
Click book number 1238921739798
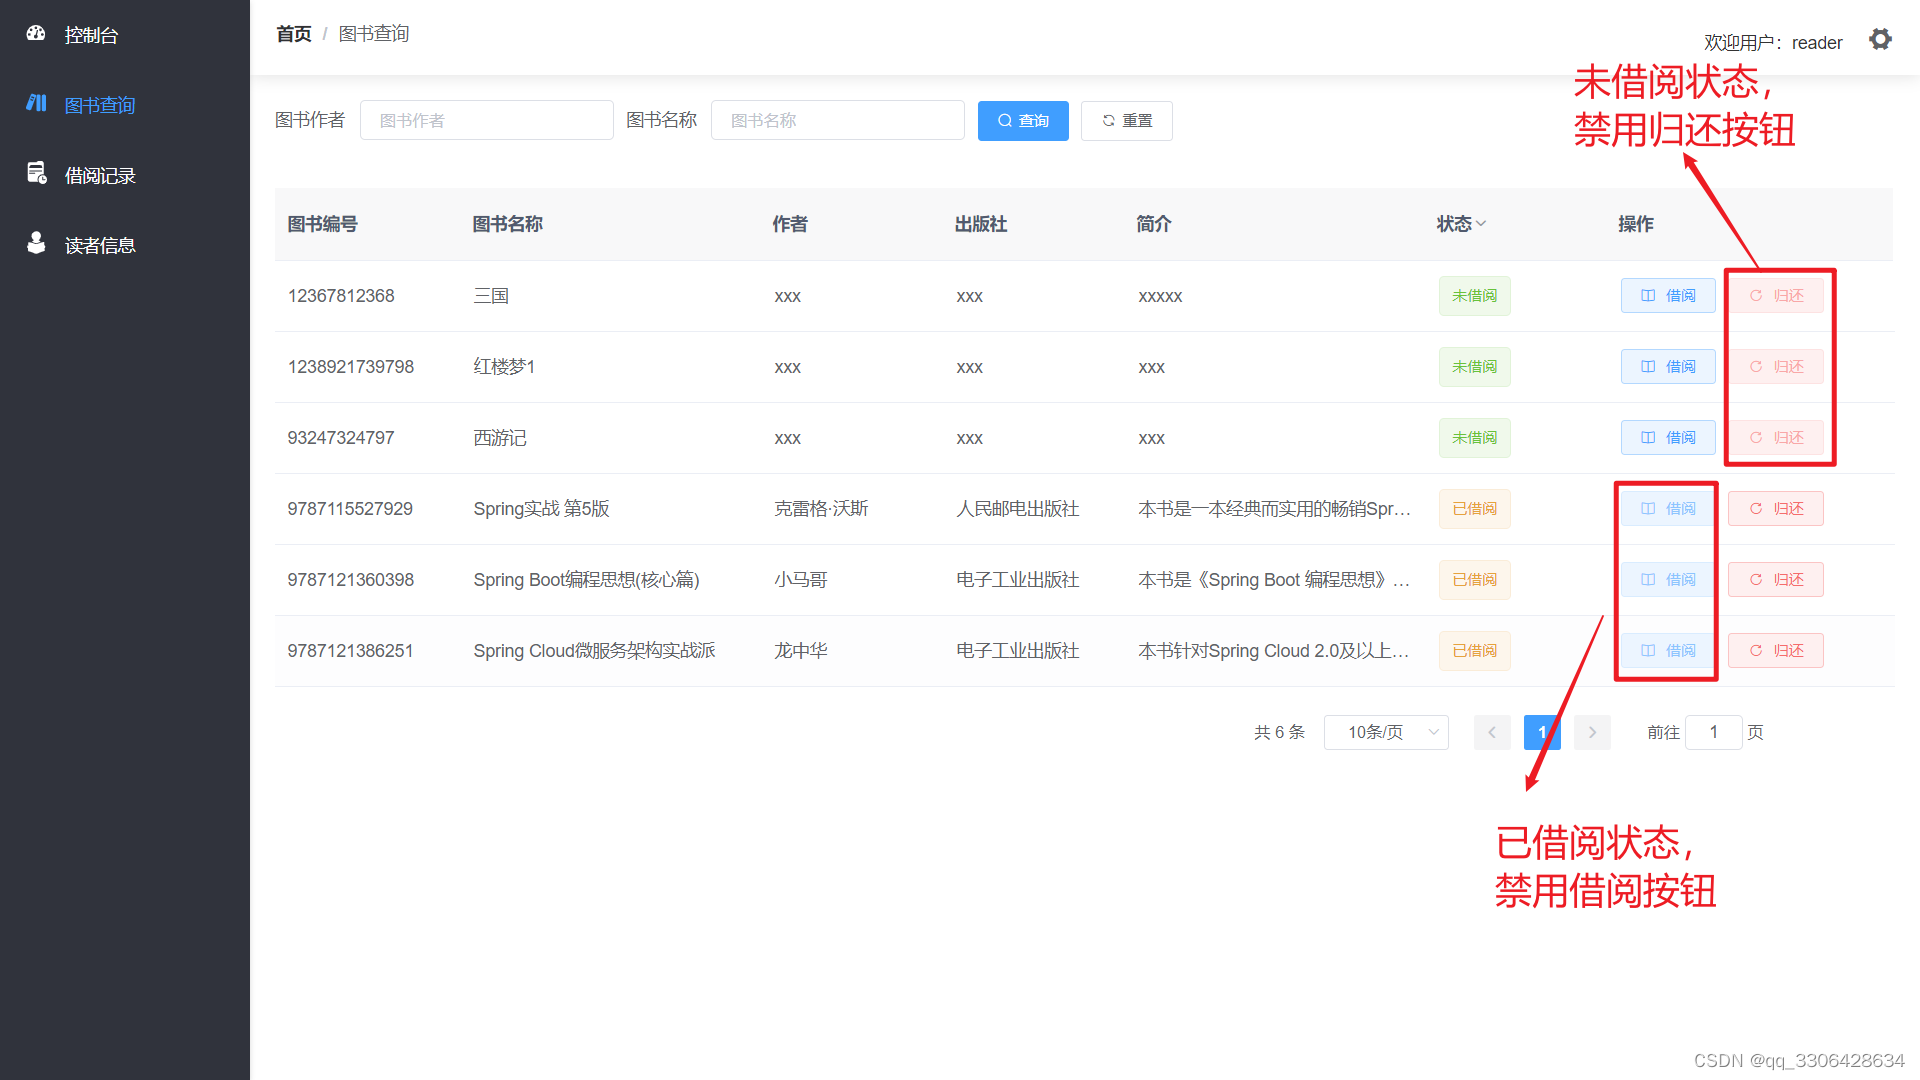coord(351,367)
